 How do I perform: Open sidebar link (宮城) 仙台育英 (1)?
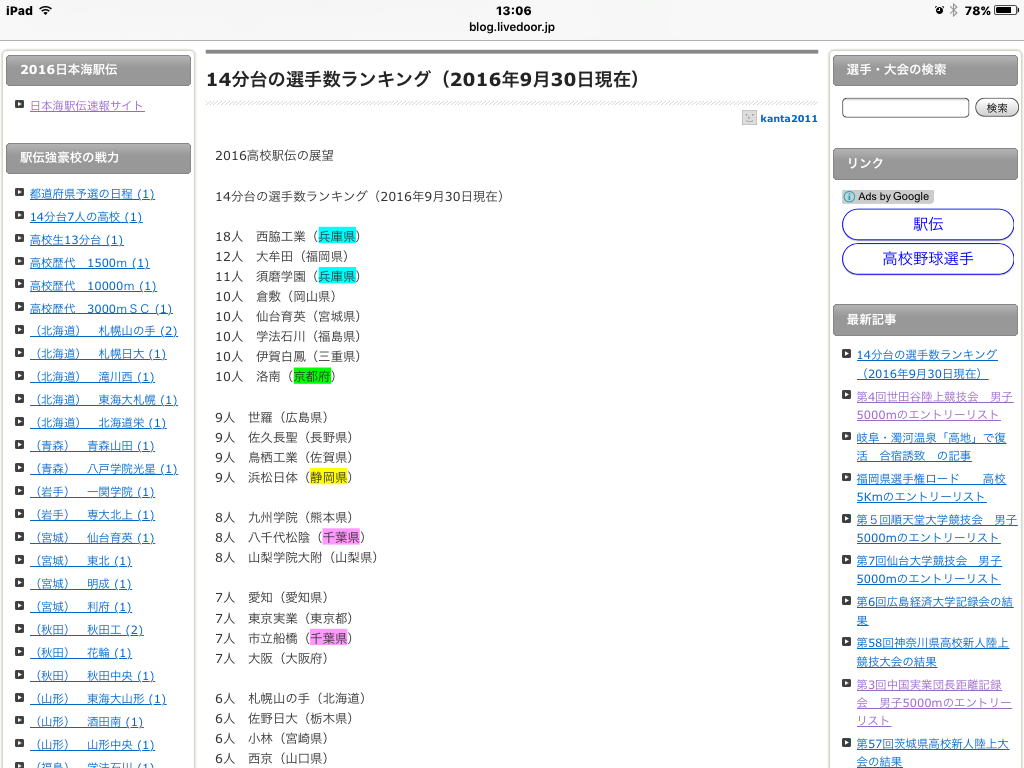92,537
